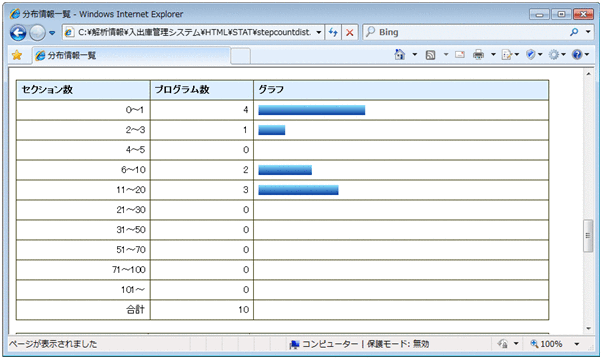
Task: Click the セクション数 column header
Action: point(83,90)
